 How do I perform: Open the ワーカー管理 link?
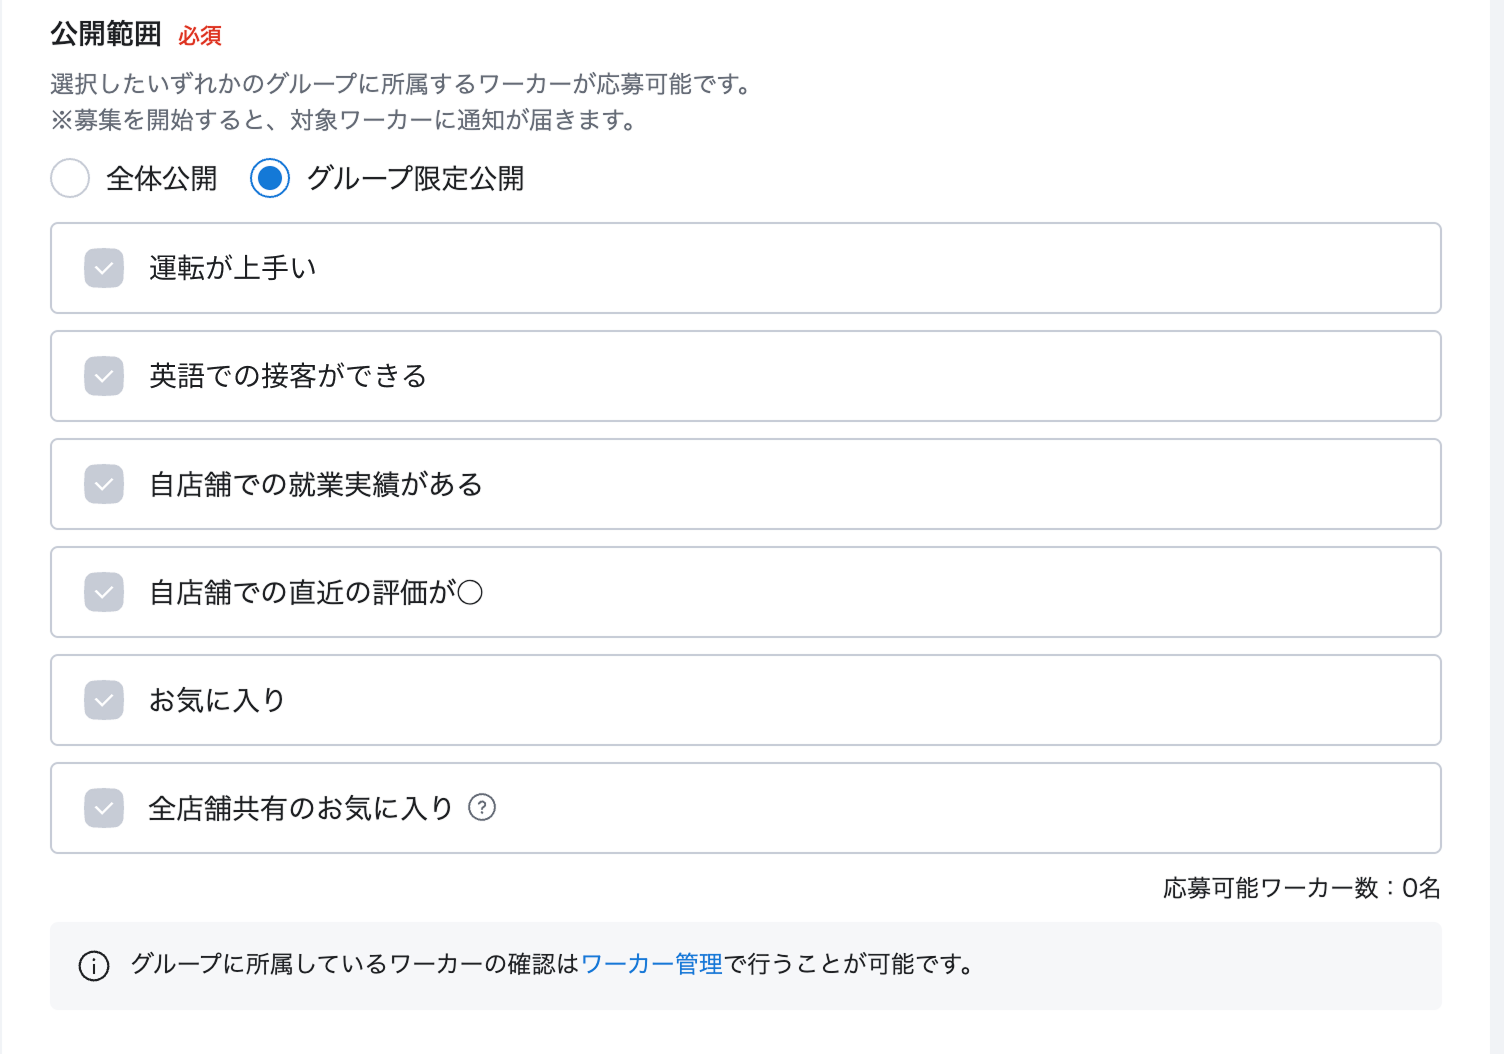point(651,964)
